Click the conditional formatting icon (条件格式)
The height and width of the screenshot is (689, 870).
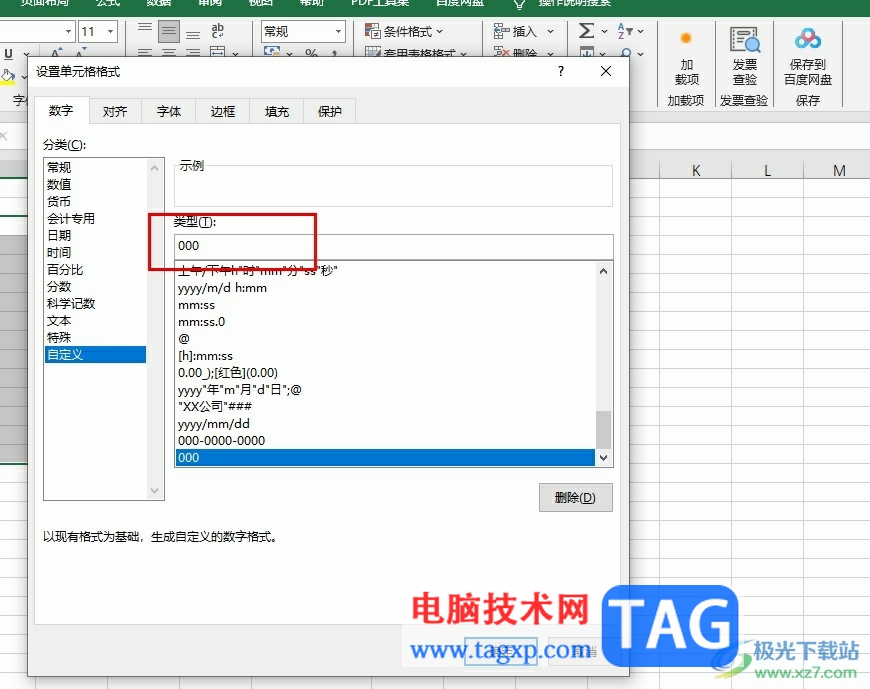(x=372, y=31)
